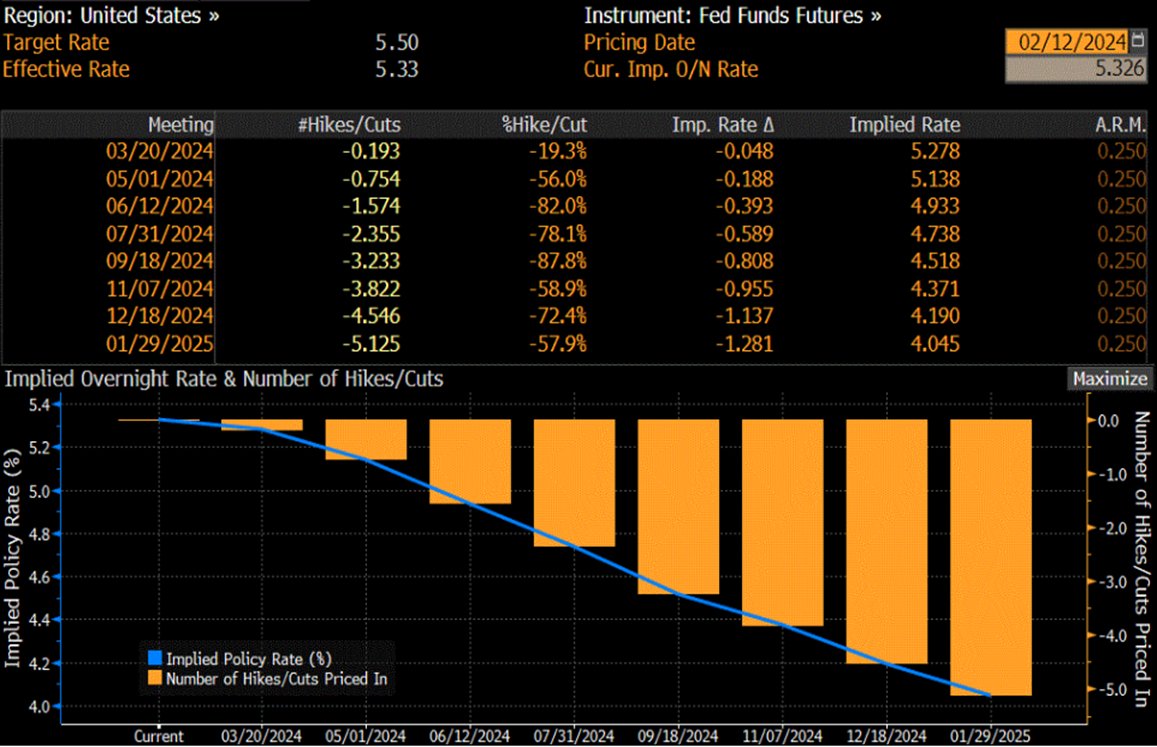Viewport: 1157px width, 747px height.
Task: Click the %Hike/Cut column header
Action: [x=544, y=125]
